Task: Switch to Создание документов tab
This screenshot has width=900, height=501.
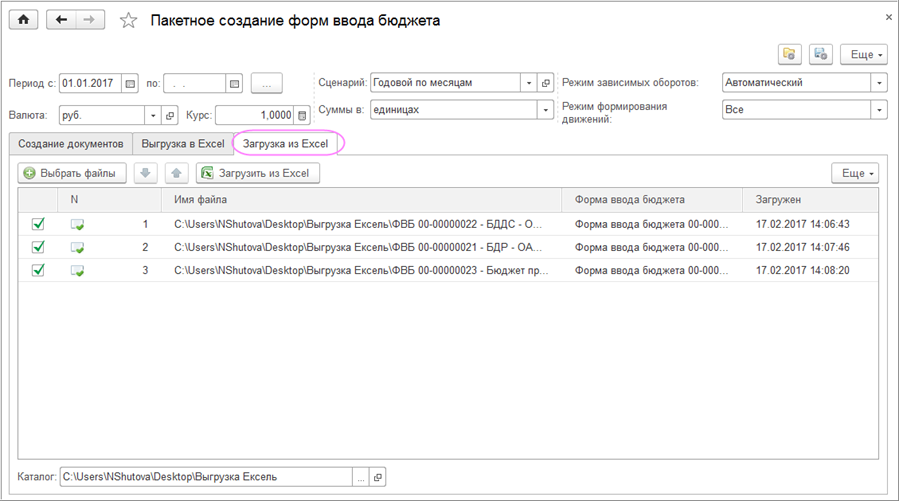Action: (x=70, y=144)
